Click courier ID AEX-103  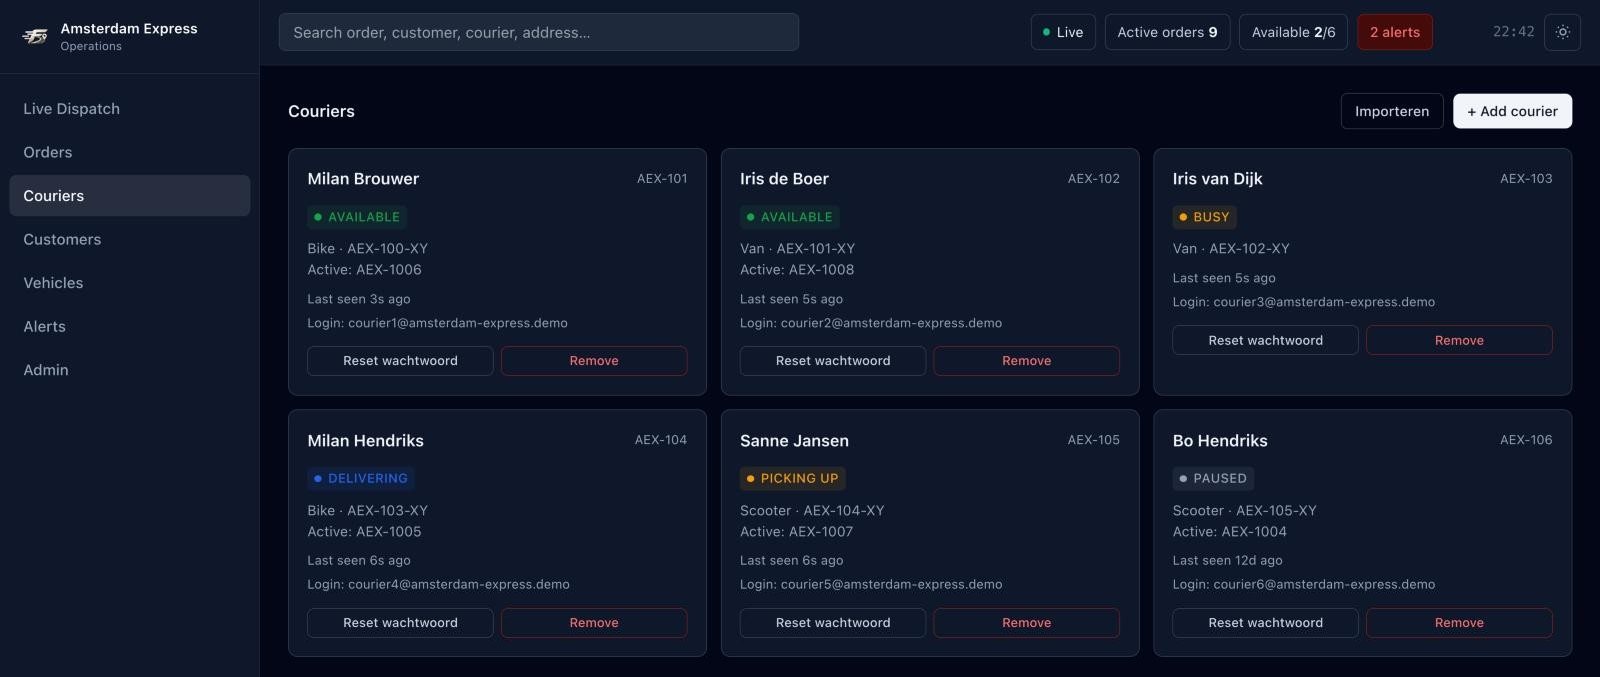(1526, 179)
